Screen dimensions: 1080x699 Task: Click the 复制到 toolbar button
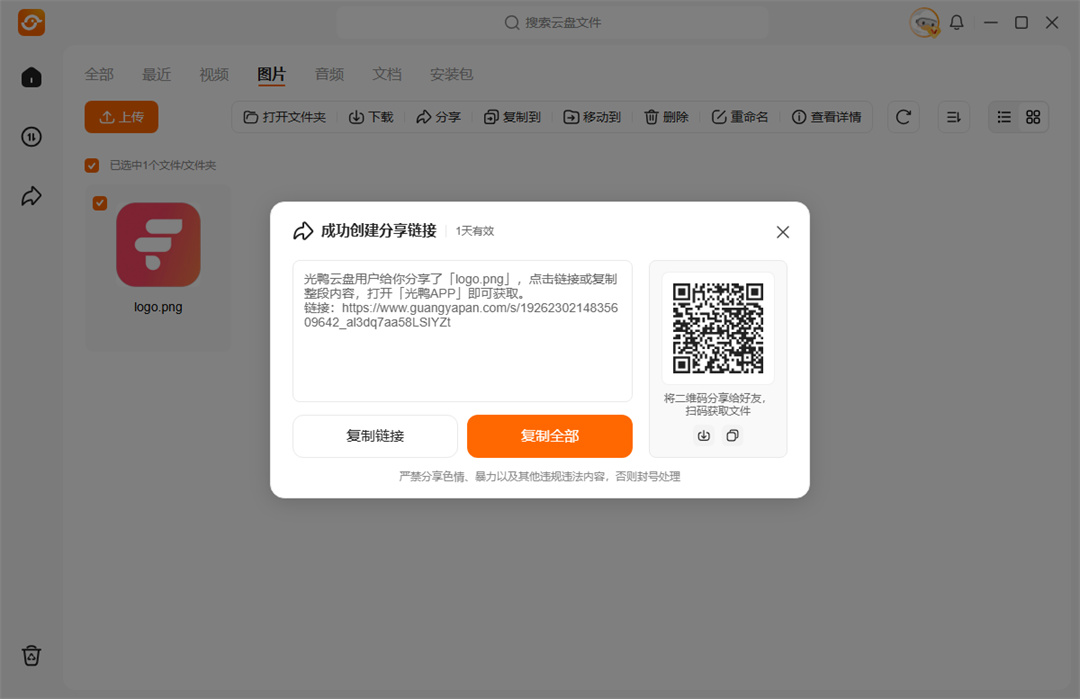click(x=512, y=117)
